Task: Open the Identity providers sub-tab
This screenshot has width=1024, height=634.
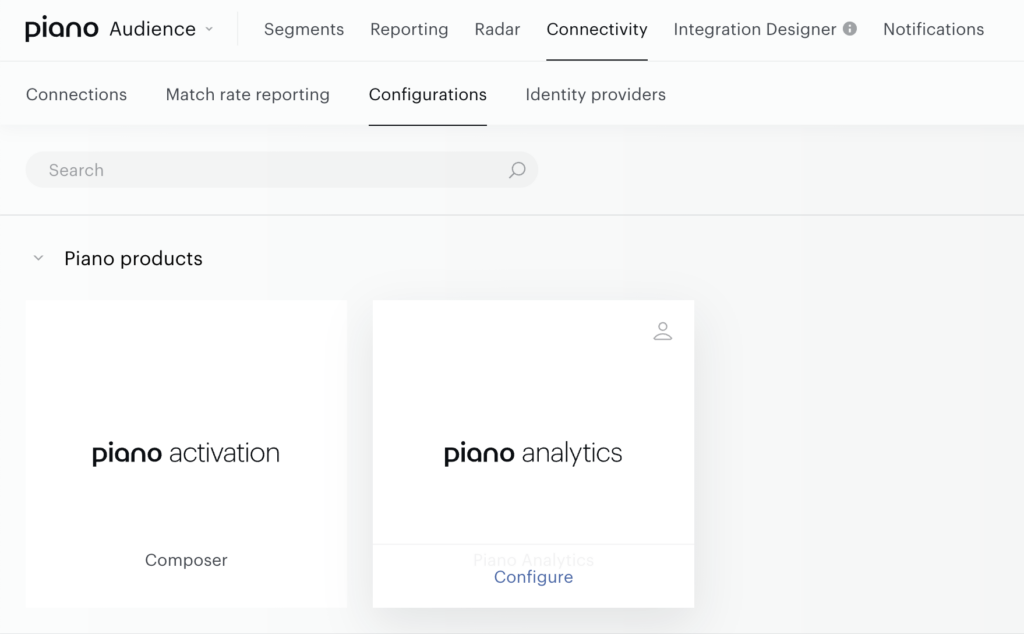Action: pos(596,95)
